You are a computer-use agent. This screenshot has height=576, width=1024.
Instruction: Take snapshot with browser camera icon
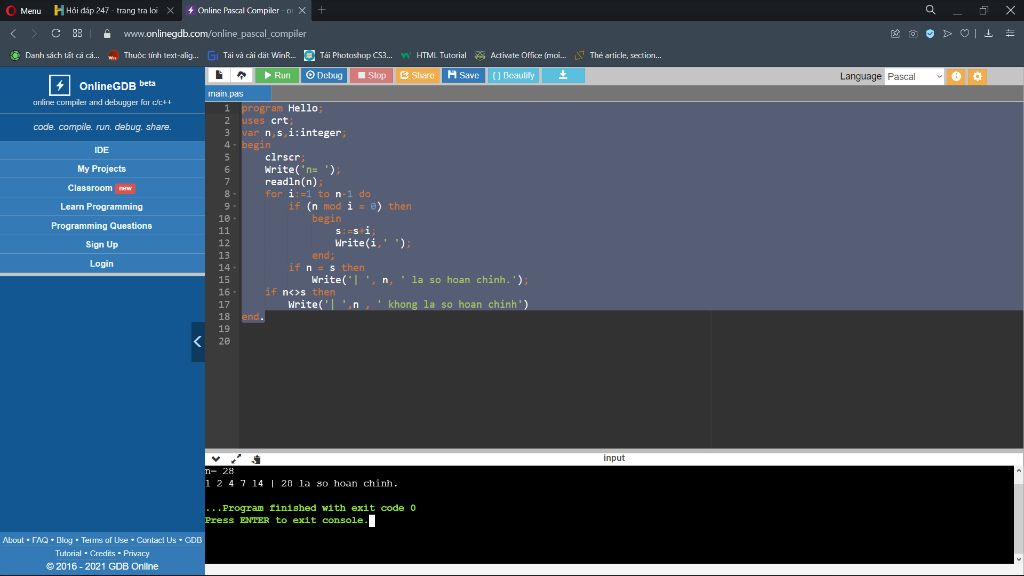coord(913,33)
